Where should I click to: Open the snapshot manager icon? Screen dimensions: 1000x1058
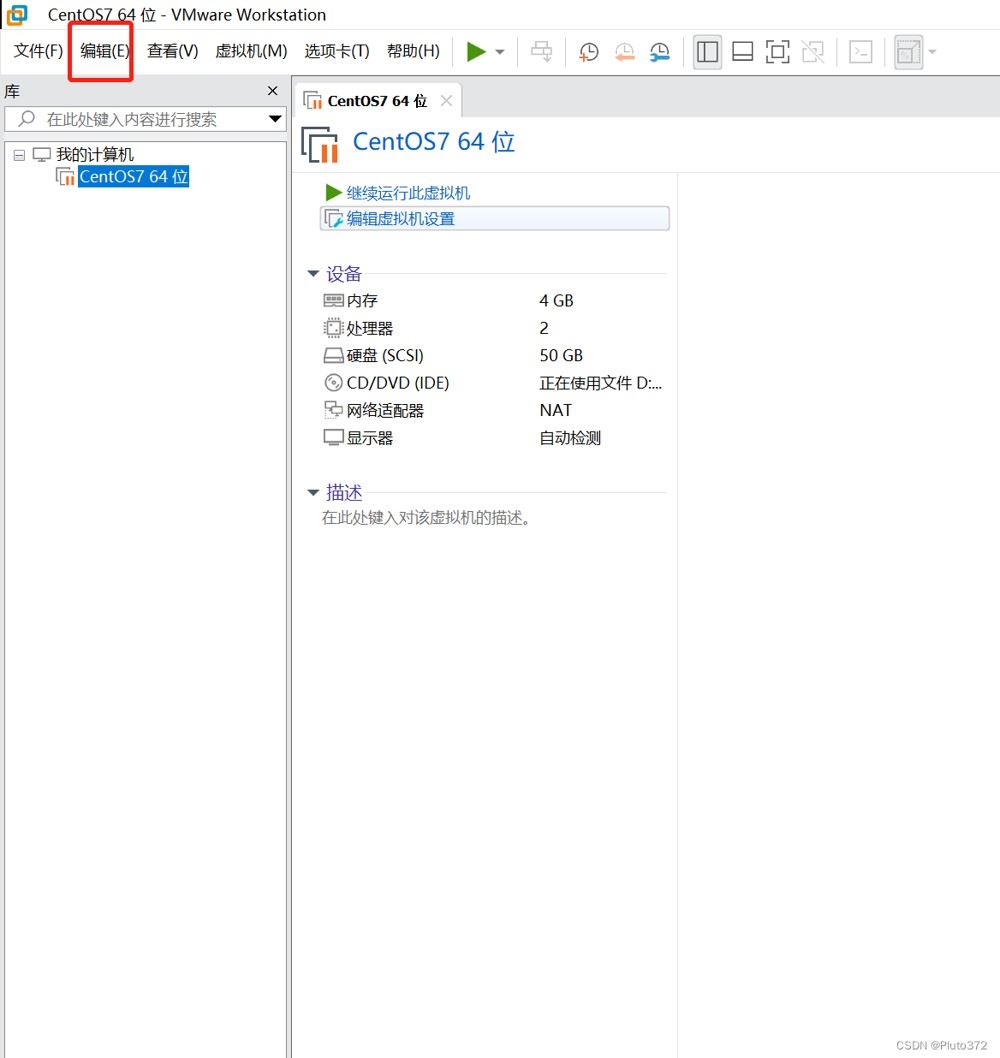659,52
